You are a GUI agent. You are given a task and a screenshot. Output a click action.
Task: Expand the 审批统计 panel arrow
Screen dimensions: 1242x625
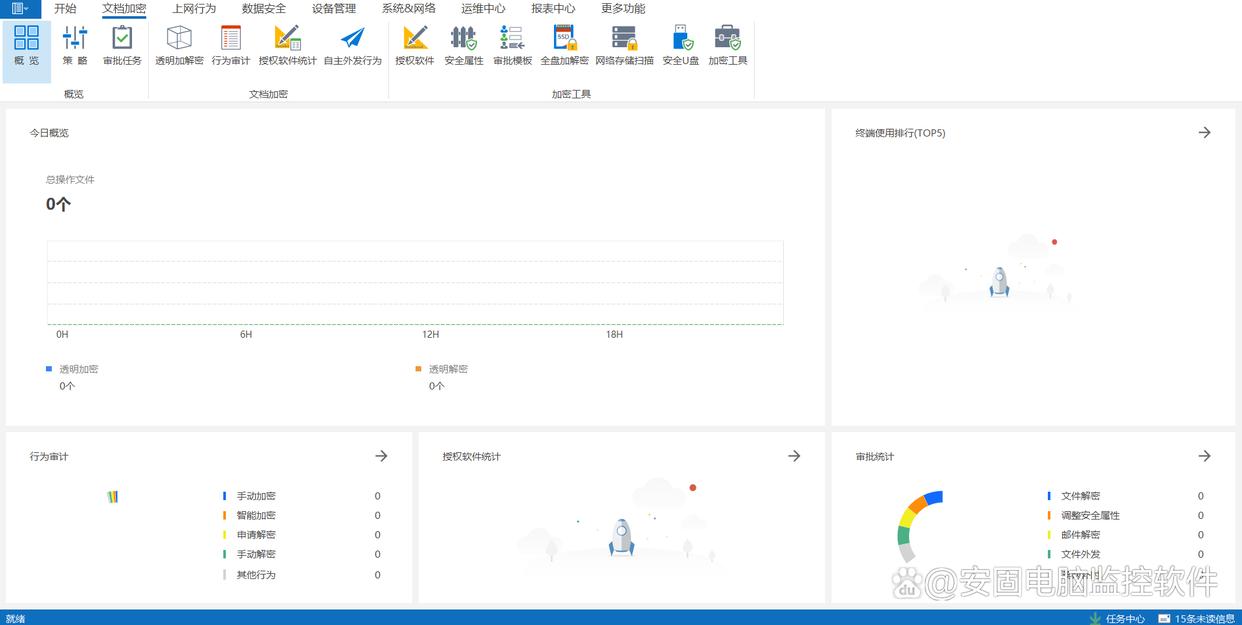point(1204,456)
